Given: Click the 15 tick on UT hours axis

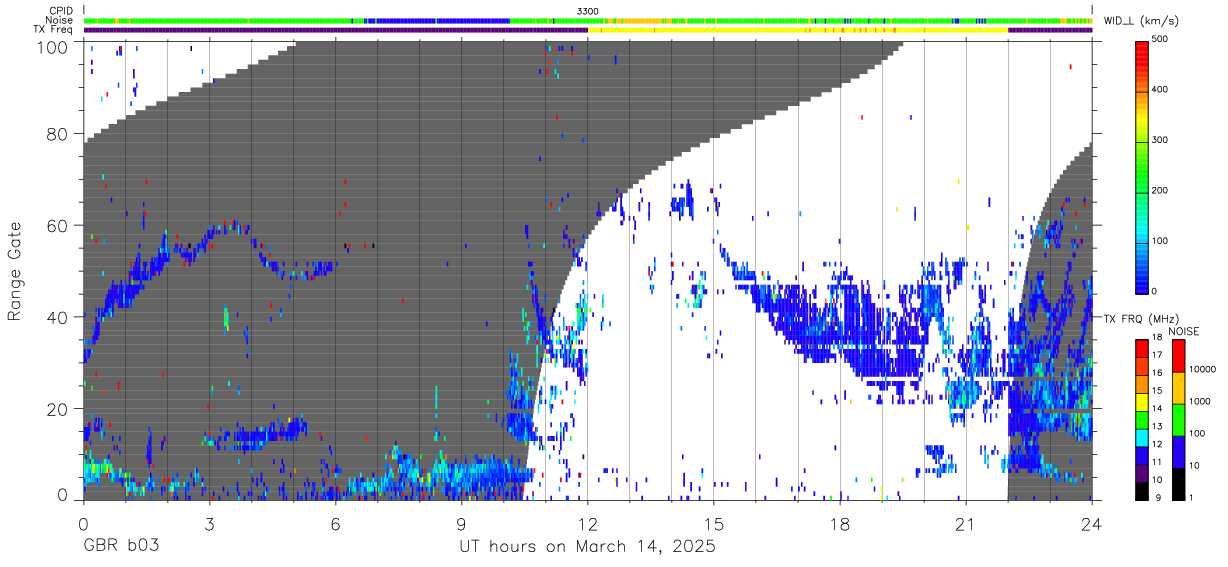Looking at the screenshot, I should tap(714, 524).
